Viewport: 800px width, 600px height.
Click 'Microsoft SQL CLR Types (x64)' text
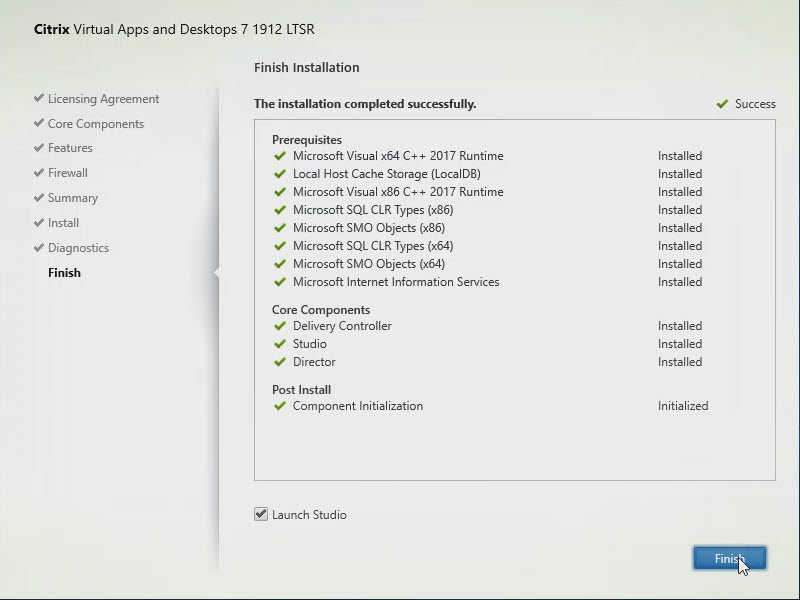(x=373, y=246)
